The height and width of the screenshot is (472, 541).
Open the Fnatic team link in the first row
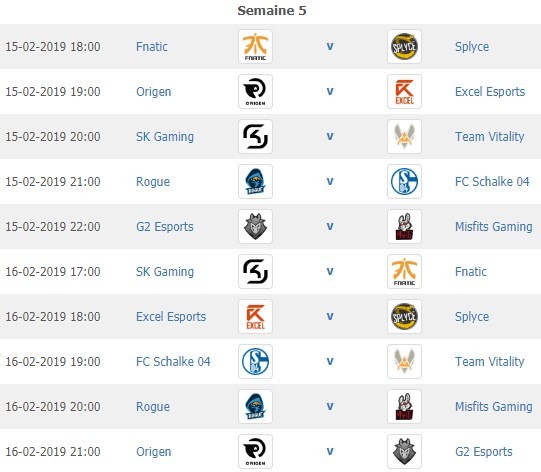point(152,47)
